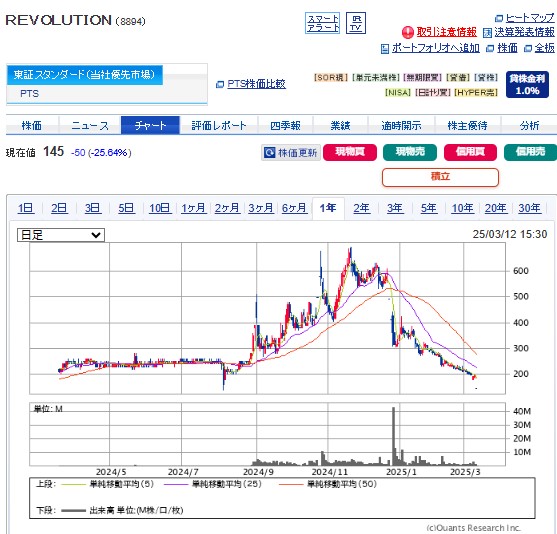Click the icon beside ポートフォリオへ追加

[x=385, y=49]
